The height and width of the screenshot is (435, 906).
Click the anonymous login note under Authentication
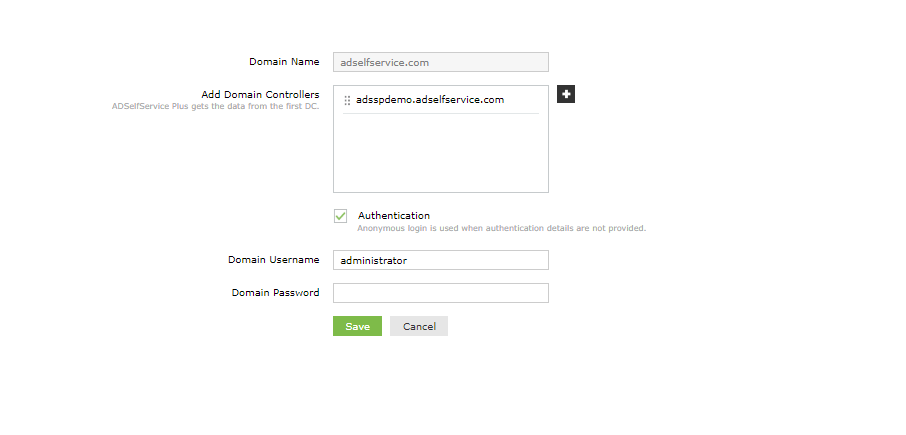tap(501, 228)
